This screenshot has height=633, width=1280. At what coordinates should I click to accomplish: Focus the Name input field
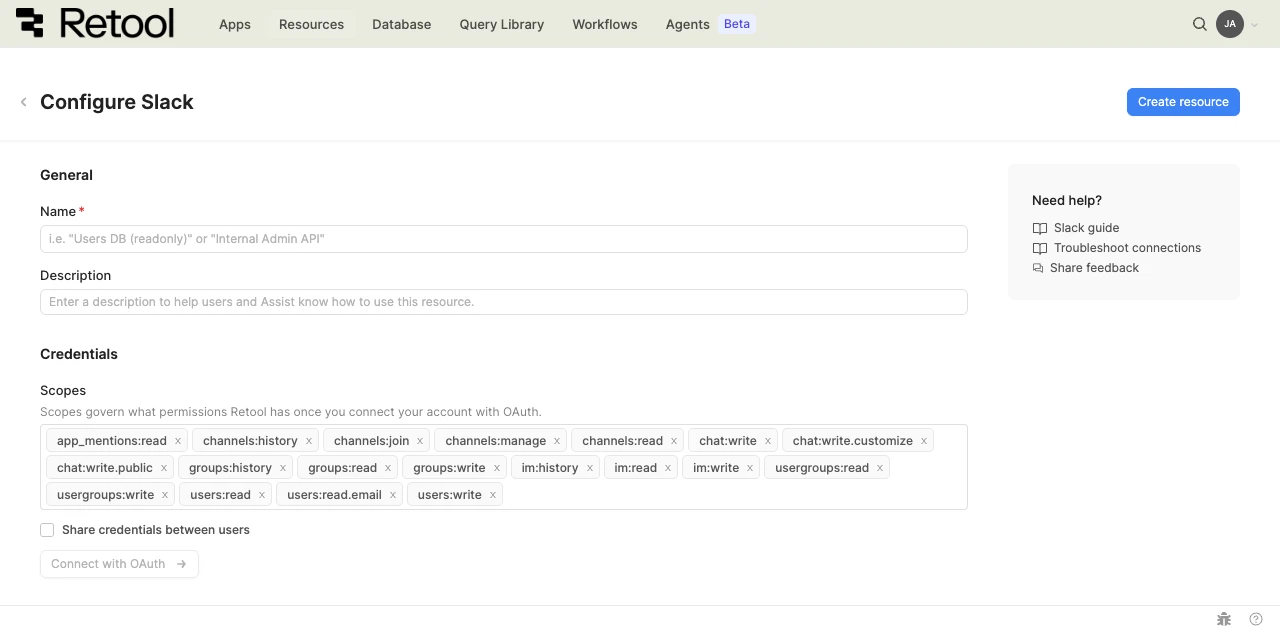click(x=504, y=239)
